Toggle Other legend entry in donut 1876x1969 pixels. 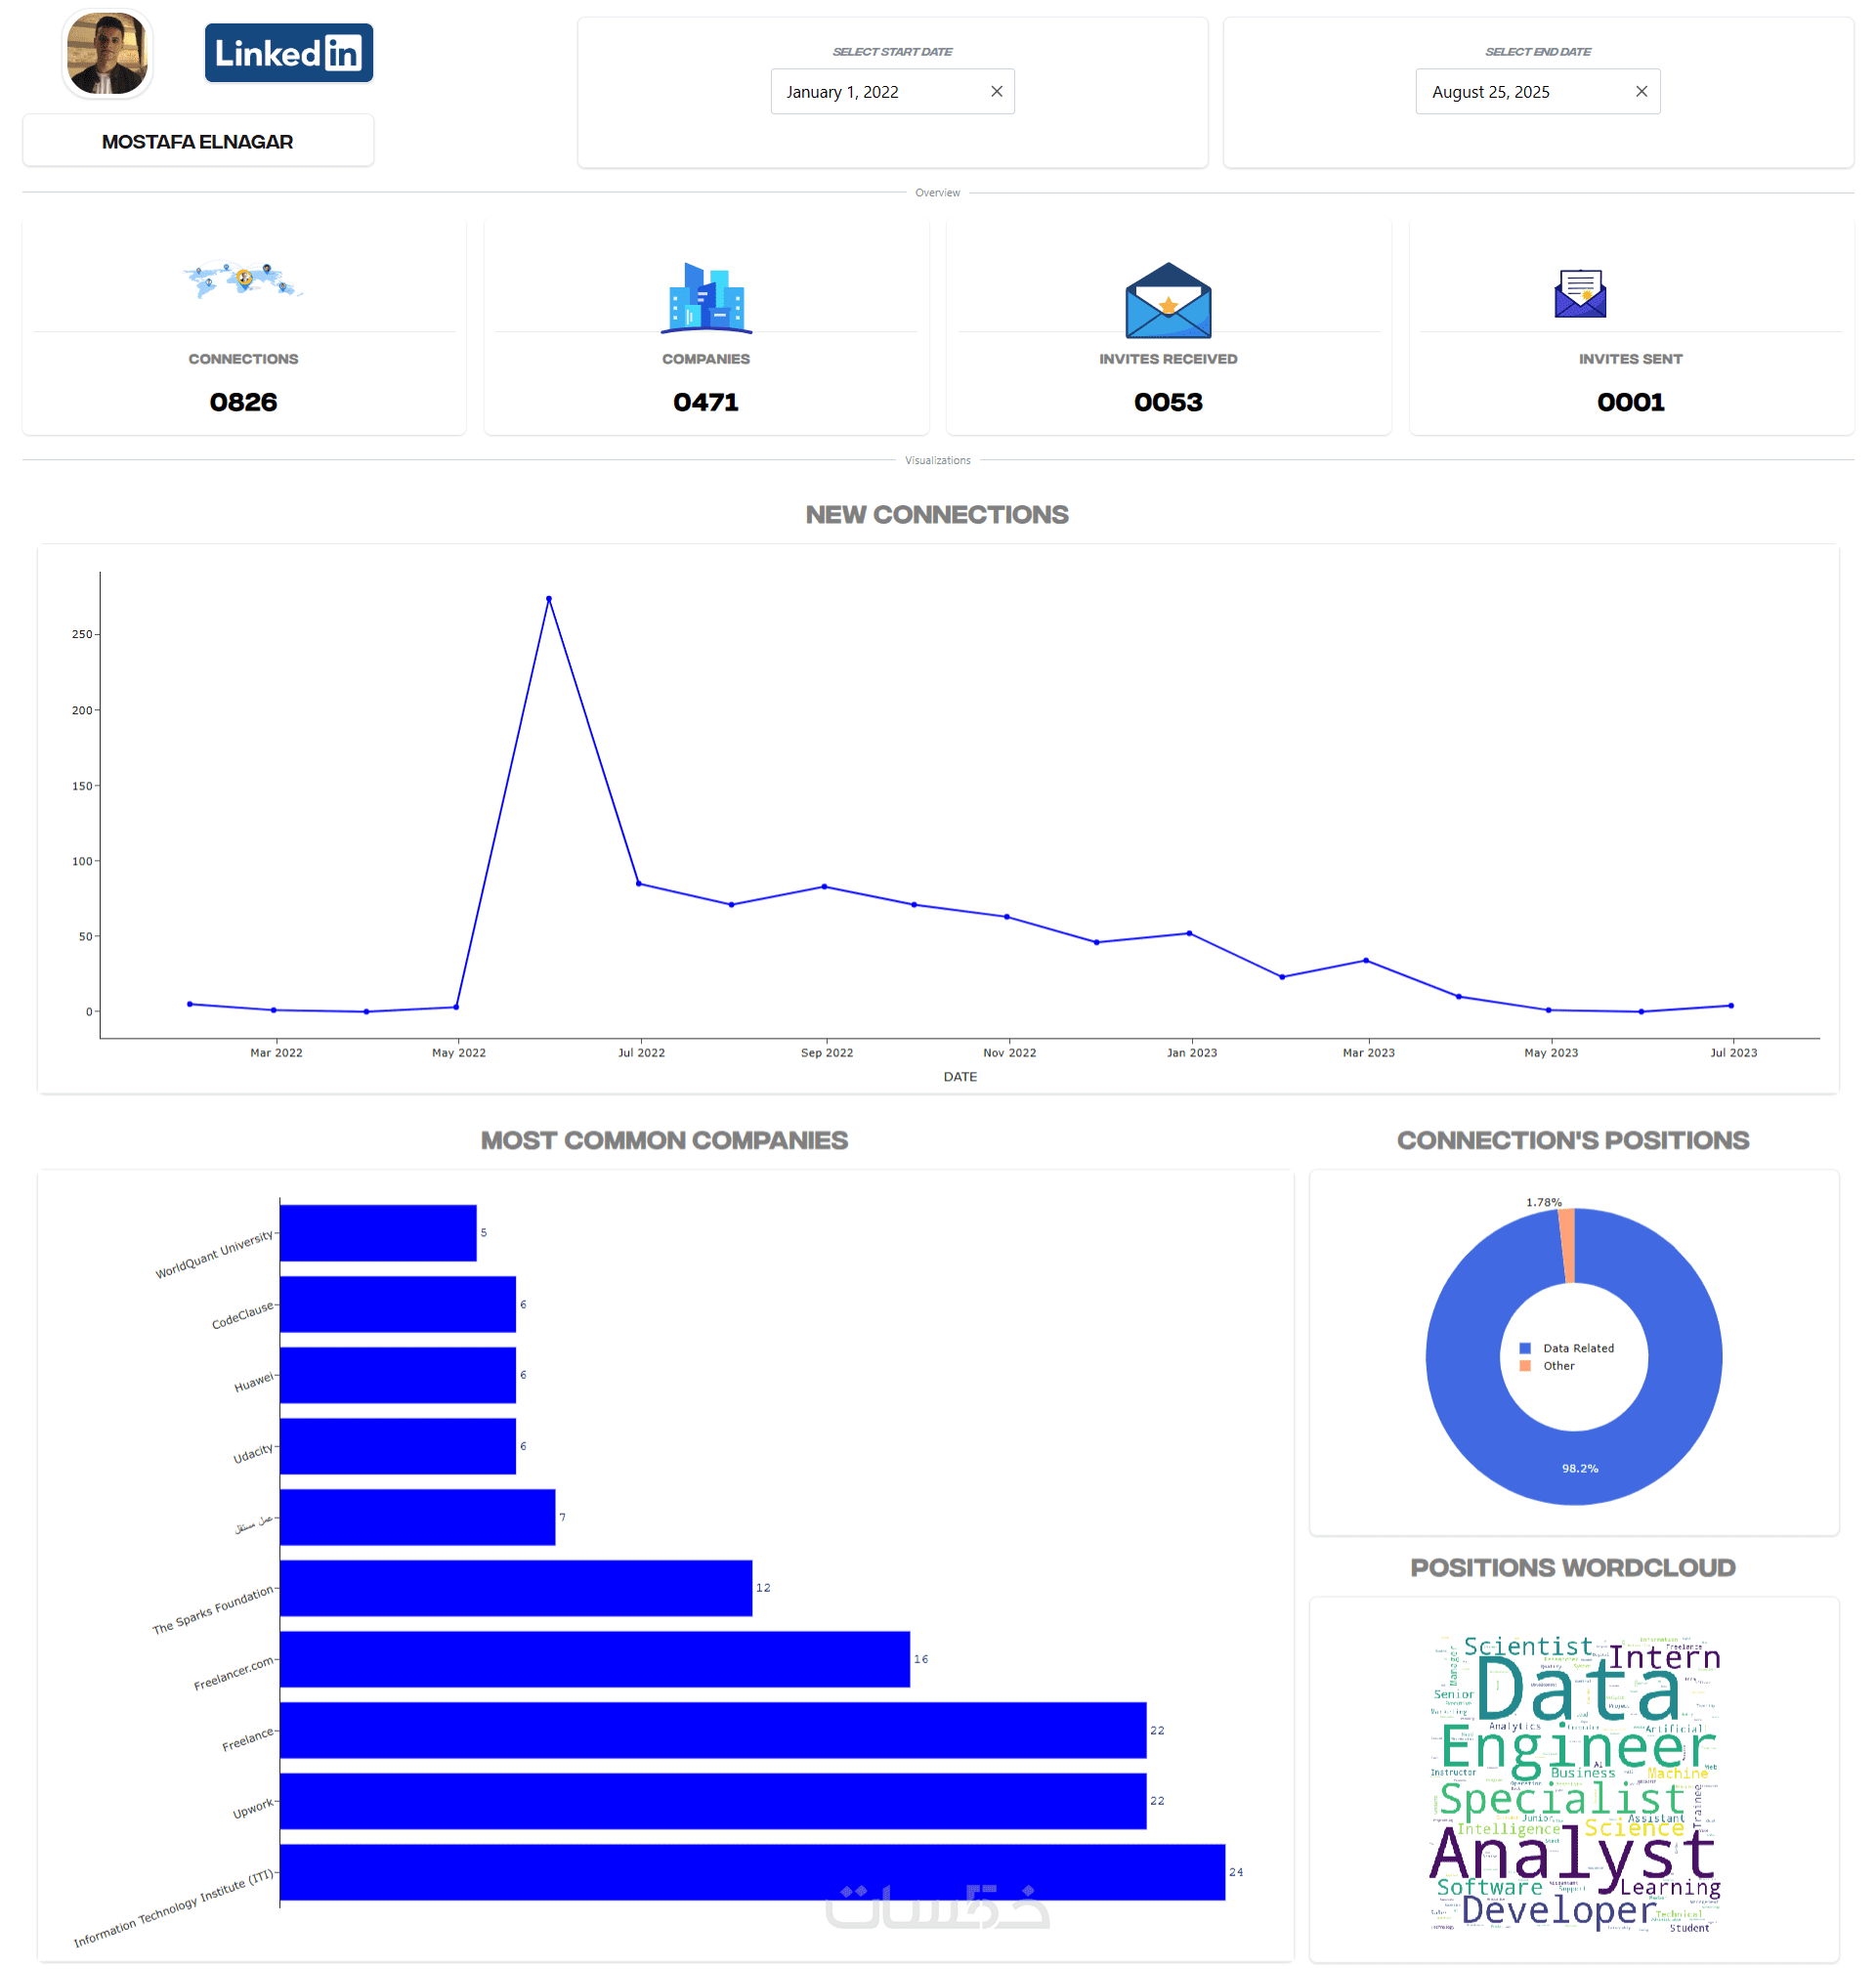(1557, 1364)
